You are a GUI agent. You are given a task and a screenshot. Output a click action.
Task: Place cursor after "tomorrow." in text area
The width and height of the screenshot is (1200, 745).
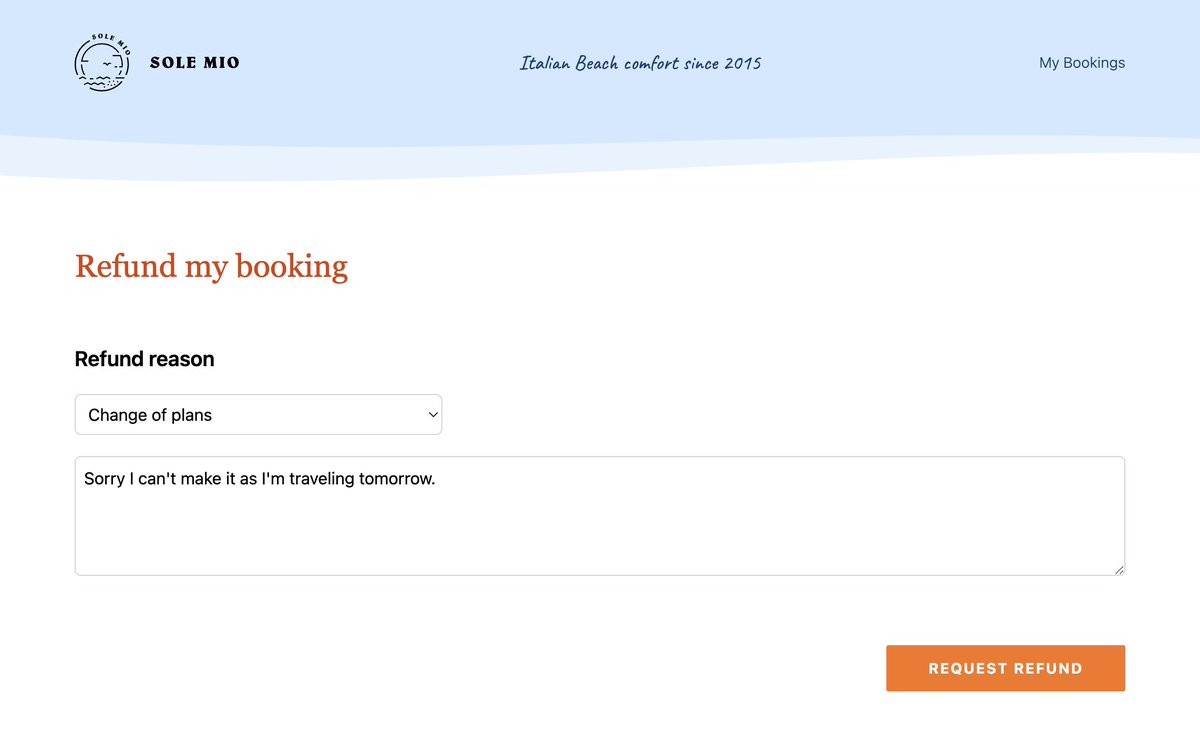coord(437,479)
